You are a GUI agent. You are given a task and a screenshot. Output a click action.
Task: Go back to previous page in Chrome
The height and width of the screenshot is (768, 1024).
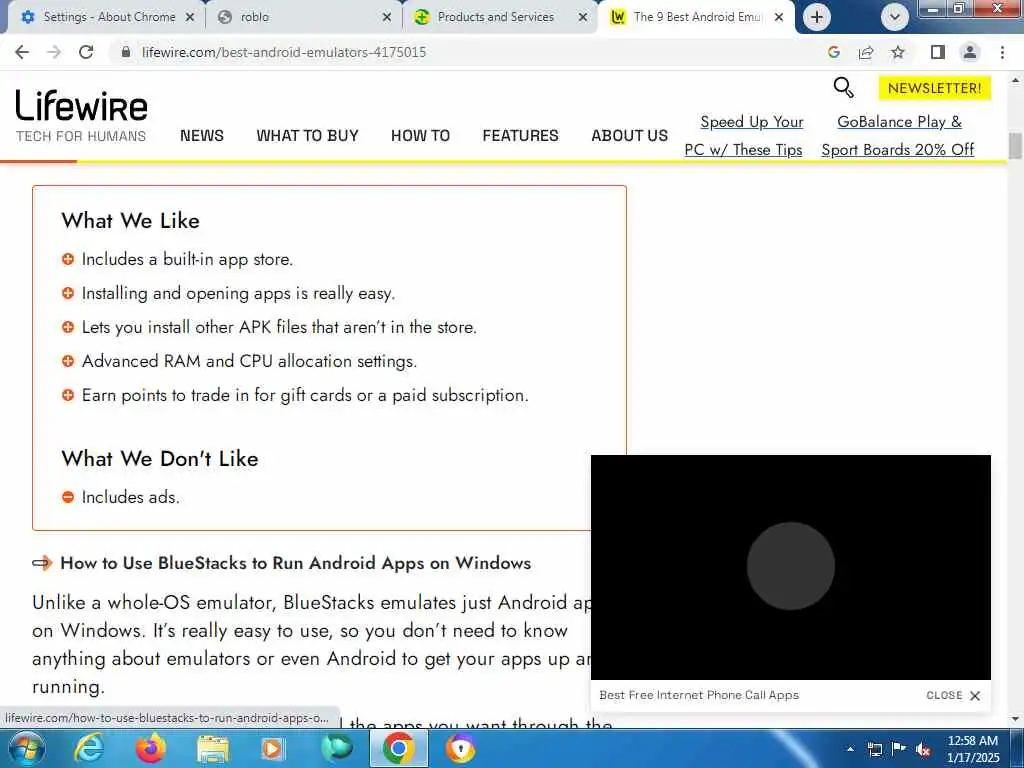pos(22,52)
